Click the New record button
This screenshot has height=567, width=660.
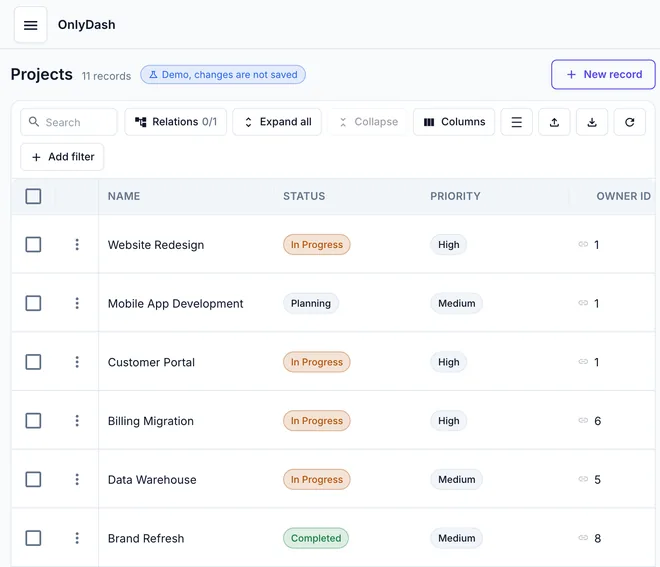603,75
